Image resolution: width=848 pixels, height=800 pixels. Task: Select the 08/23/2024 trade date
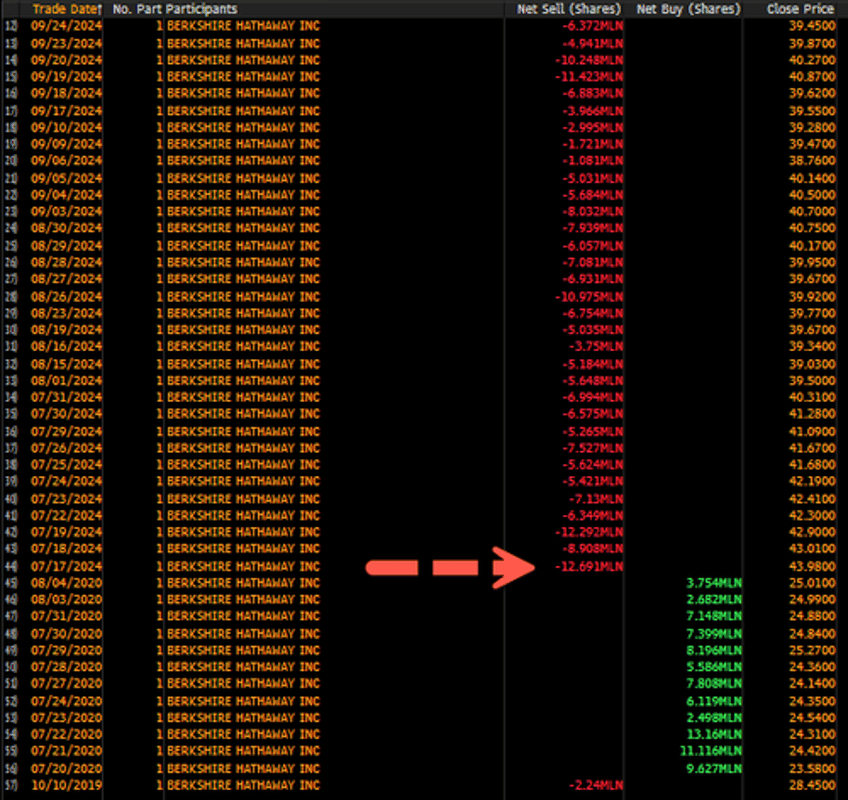pyautogui.click(x=67, y=313)
